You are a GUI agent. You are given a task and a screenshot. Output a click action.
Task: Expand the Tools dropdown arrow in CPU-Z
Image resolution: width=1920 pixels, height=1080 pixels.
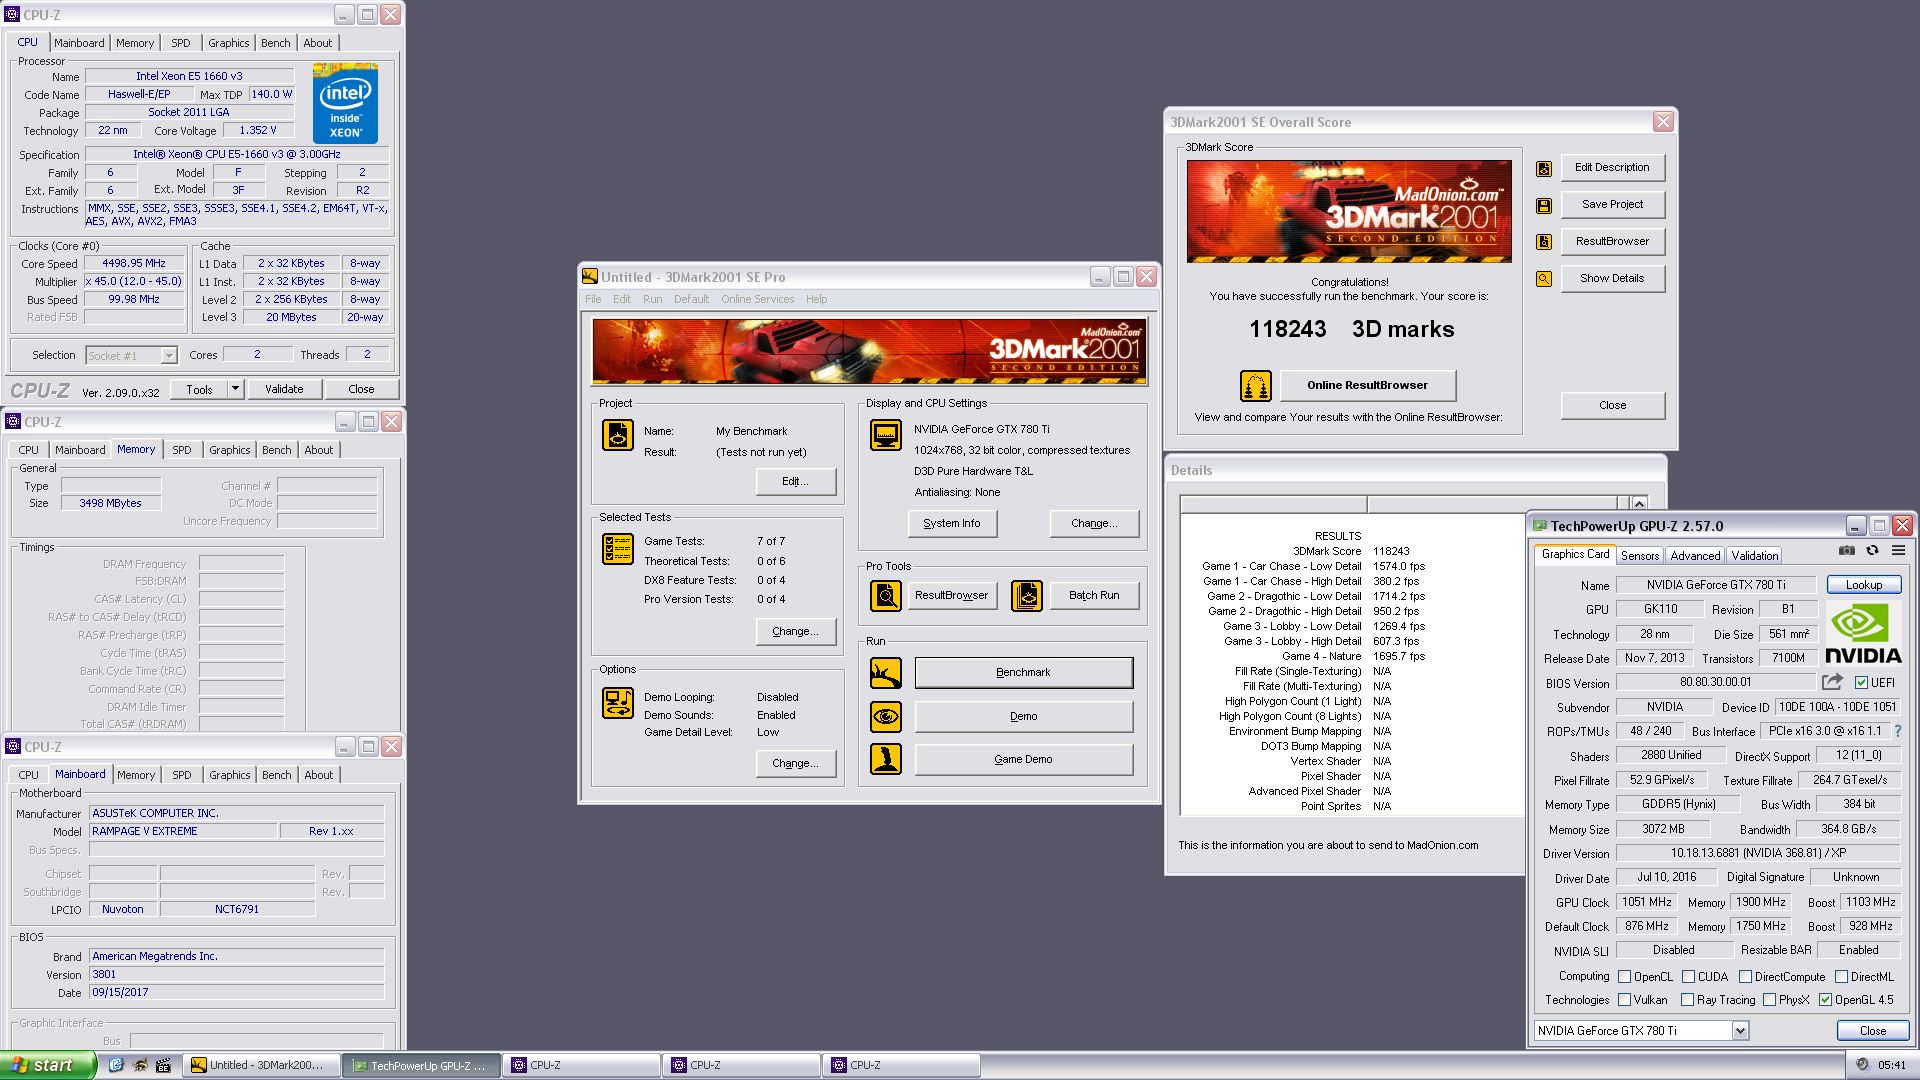235,389
